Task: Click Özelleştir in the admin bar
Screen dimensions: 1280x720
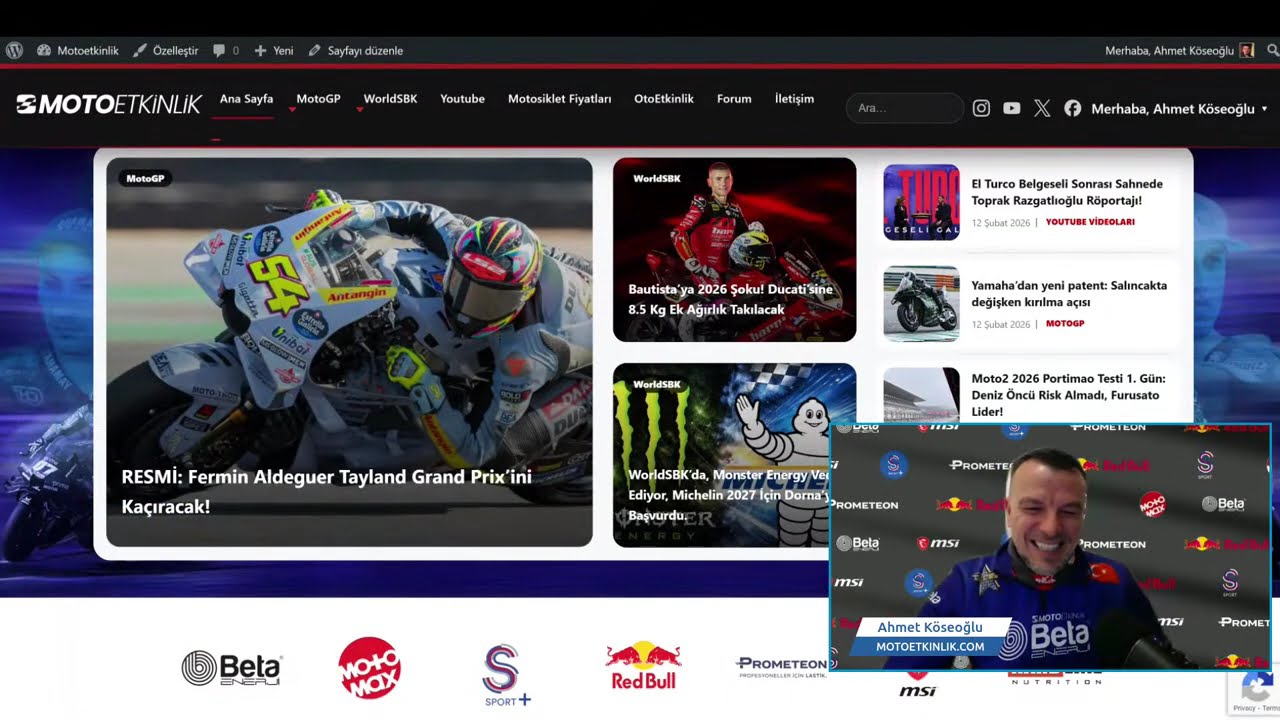Action: point(166,50)
